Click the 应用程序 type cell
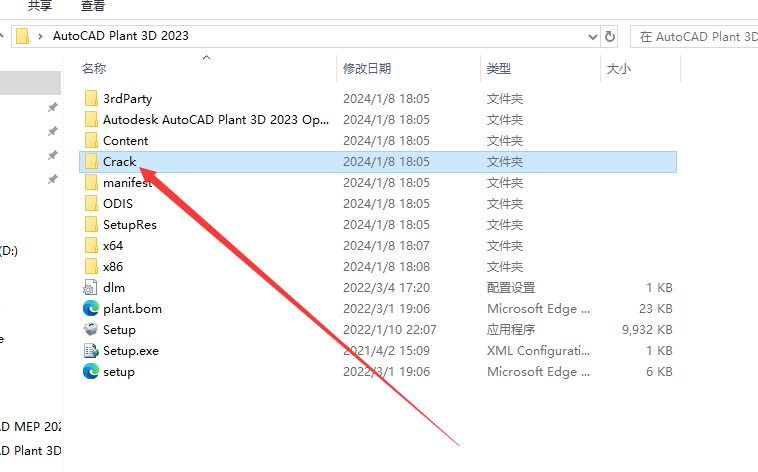758x472 pixels. click(x=511, y=330)
